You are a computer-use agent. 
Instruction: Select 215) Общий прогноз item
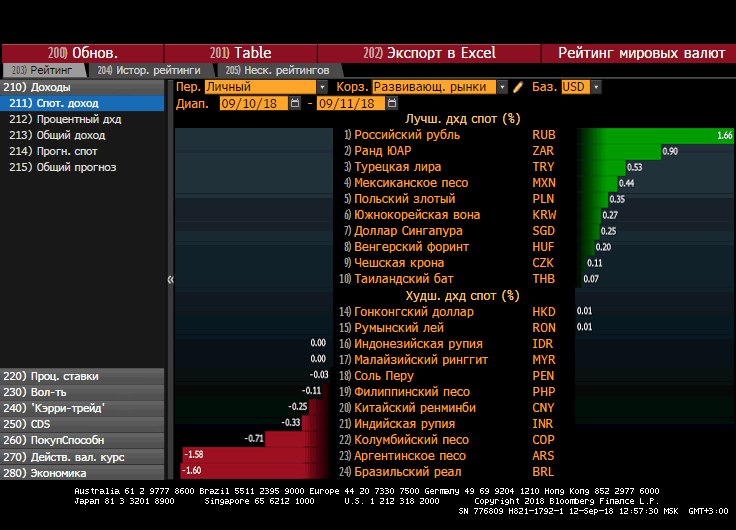point(82,167)
